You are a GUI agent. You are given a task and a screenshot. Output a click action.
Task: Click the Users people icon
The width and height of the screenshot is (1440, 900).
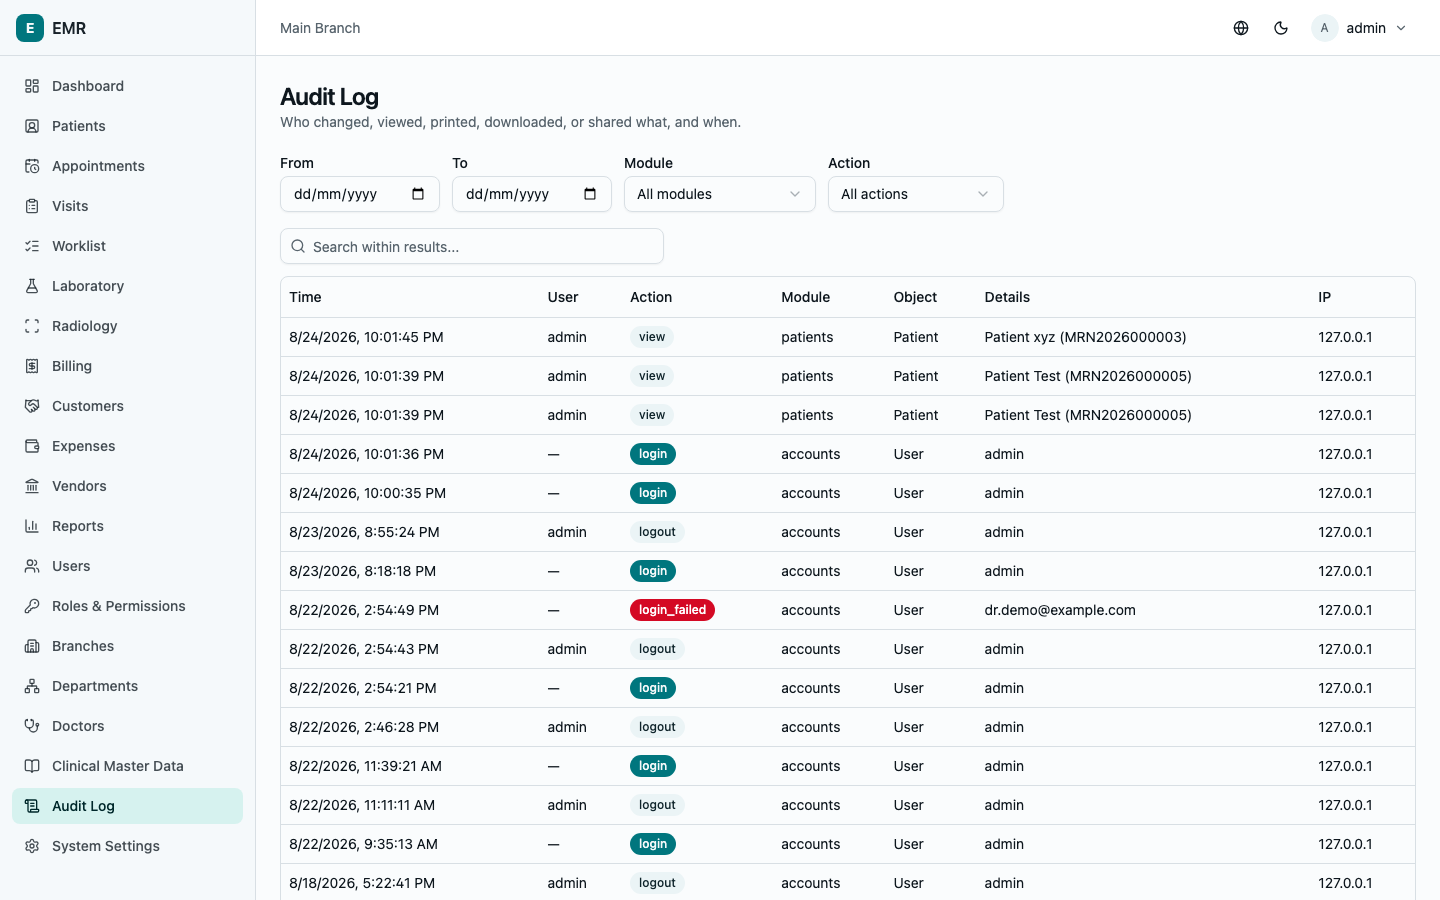pos(32,566)
